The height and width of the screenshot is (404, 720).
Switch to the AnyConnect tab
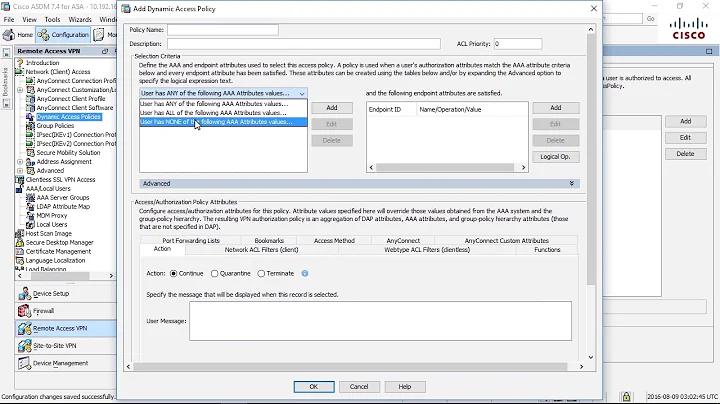(403, 241)
